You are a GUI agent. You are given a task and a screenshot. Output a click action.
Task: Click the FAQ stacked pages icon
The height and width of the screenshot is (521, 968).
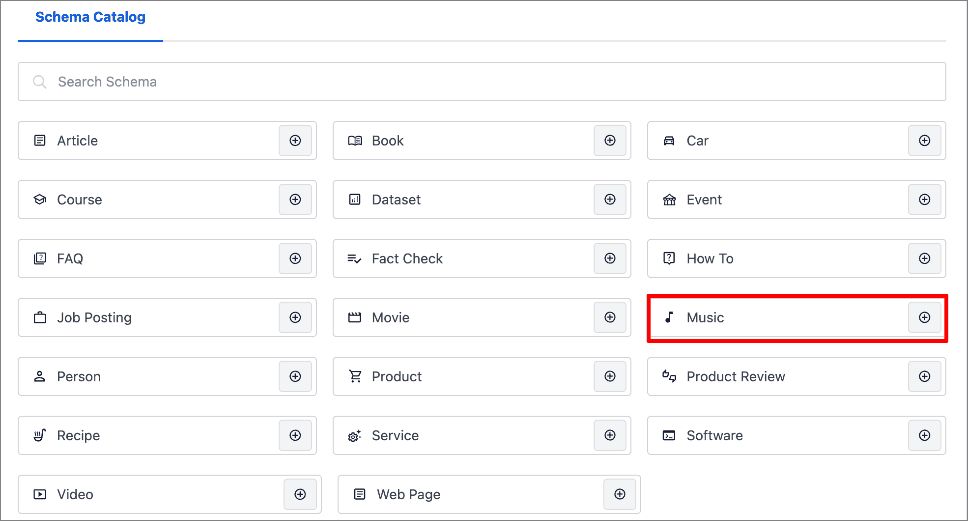tap(40, 259)
